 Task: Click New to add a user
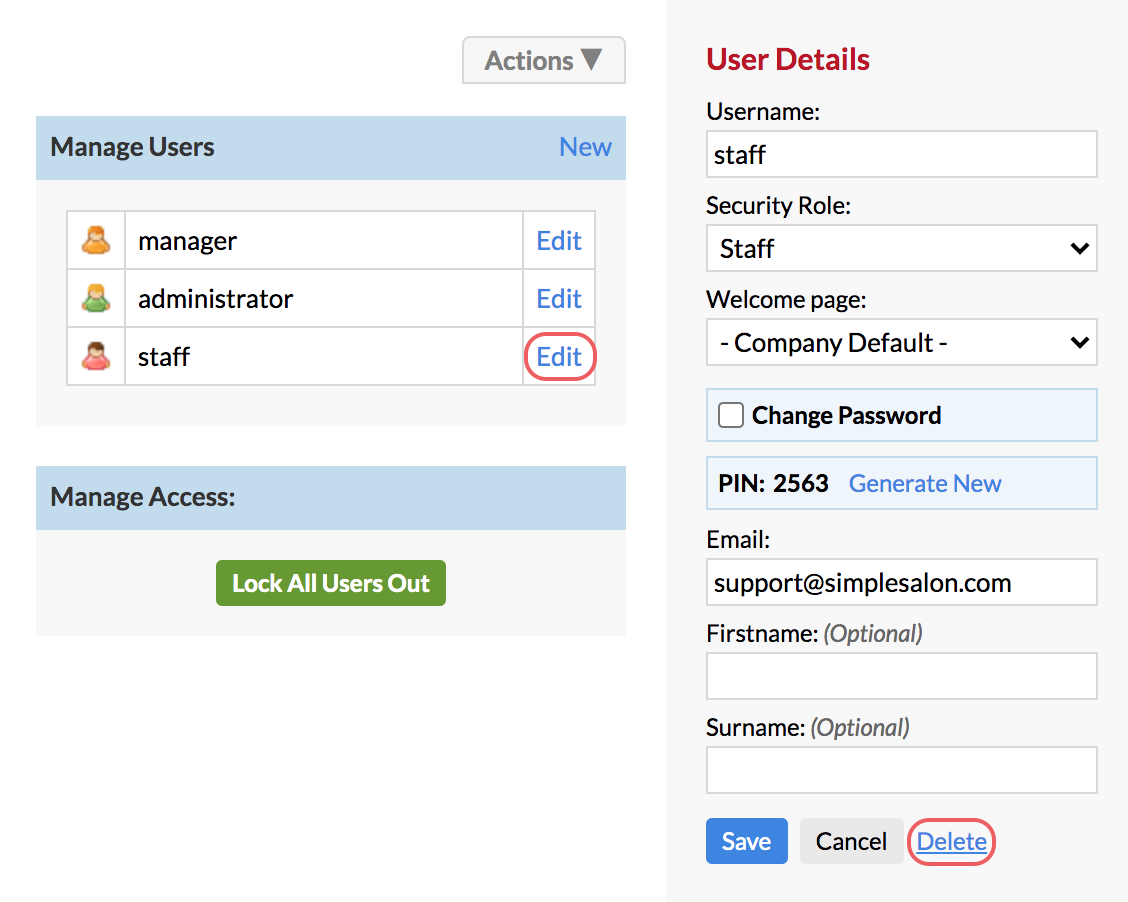[585, 147]
